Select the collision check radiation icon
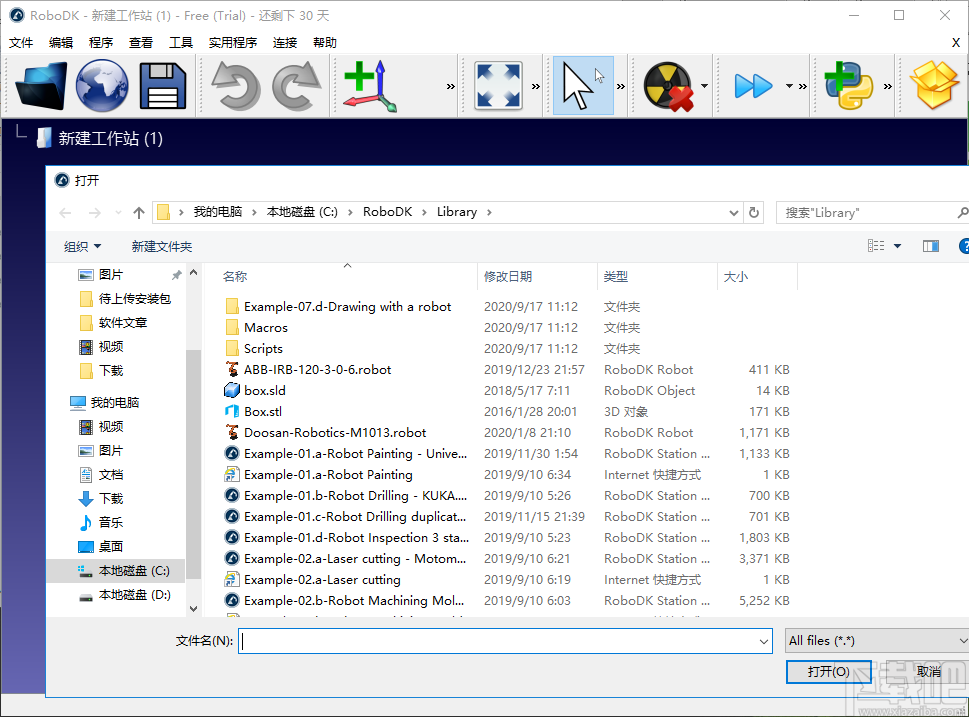The height and width of the screenshot is (717, 969). tap(669, 86)
